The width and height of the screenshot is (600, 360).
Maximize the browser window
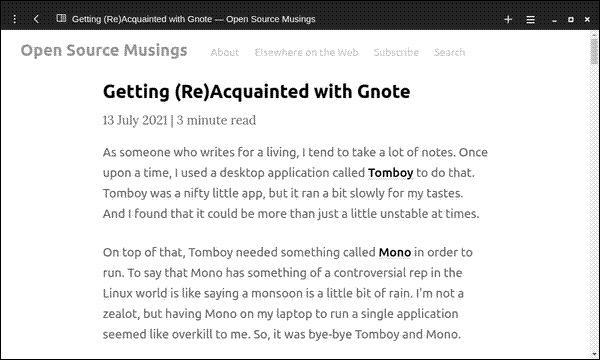pyautogui.click(x=571, y=19)
